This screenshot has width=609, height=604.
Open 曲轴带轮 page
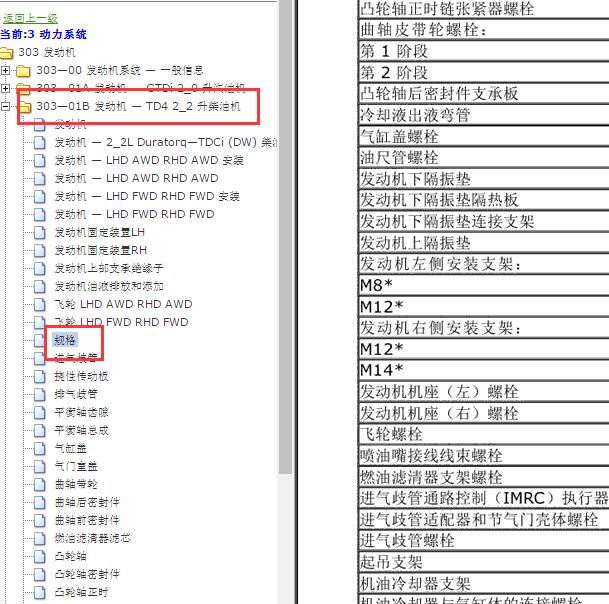pos(76,484)
